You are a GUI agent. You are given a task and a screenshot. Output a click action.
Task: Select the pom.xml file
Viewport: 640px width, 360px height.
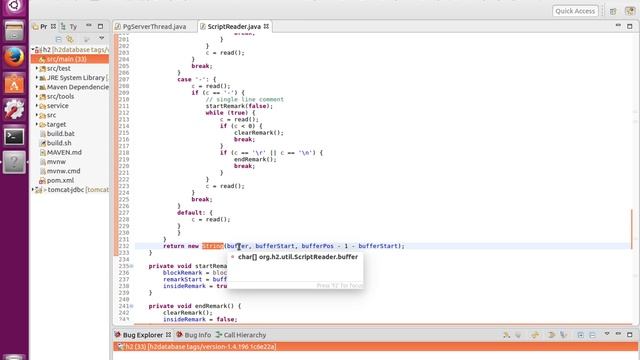point(60,180)
